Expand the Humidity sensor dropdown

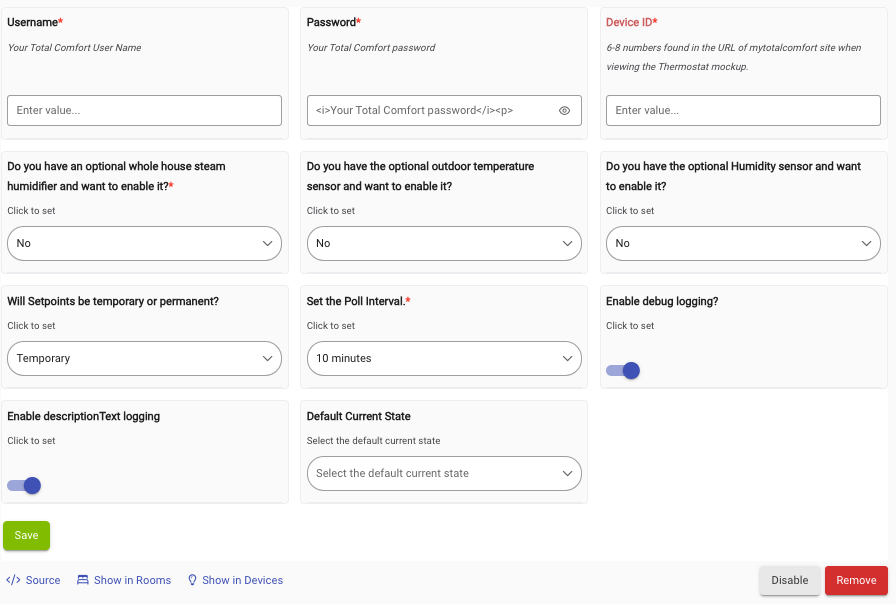pyautogui.click(x=743, y=243)
